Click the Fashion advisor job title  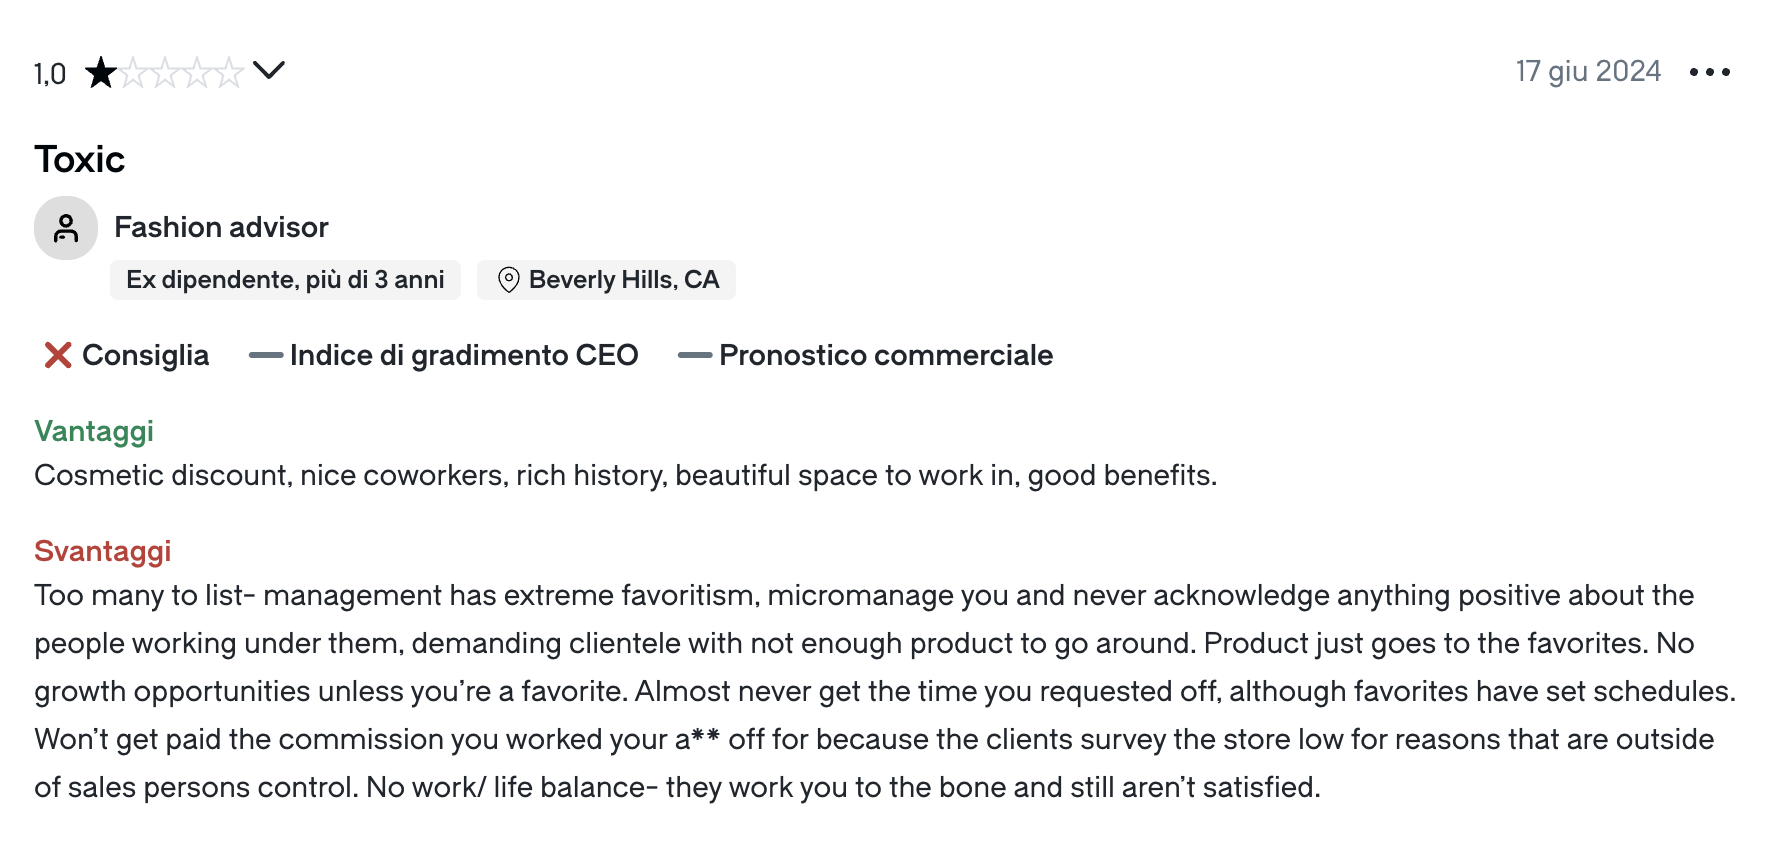point(221,228)
